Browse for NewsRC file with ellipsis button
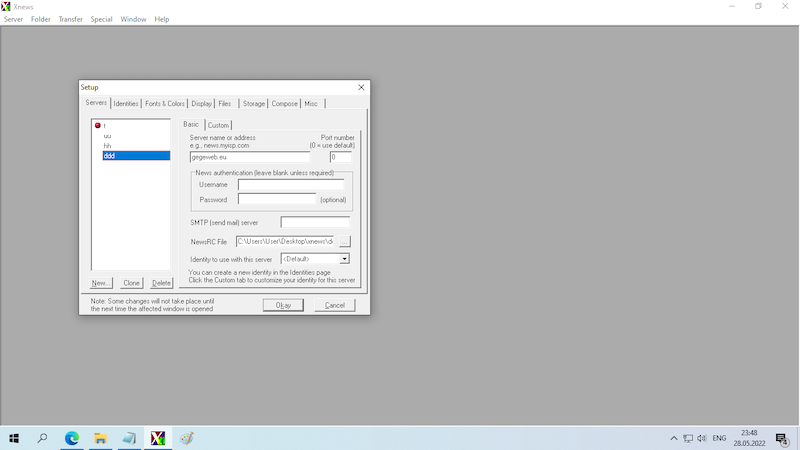This screenshot has height=450, width=800. (345, 242)
